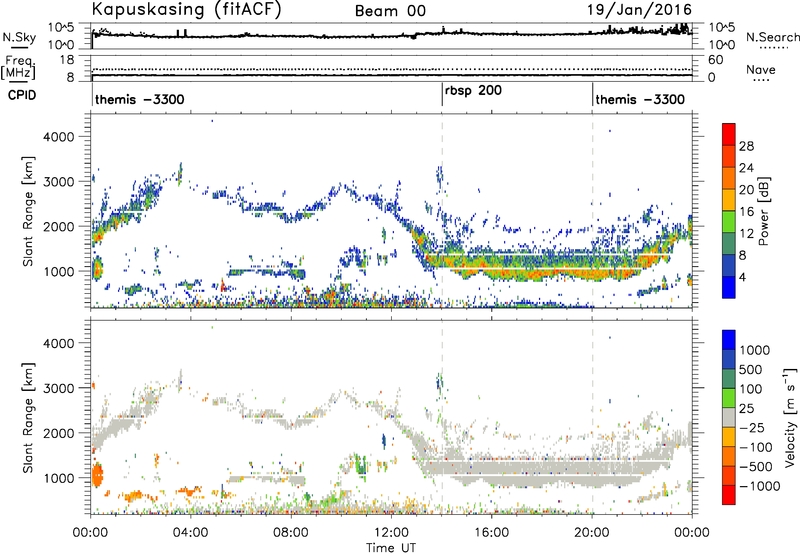Click the "24" tick on Power color bar
Viewport: 800px width, 554px height.
point(746,168)
